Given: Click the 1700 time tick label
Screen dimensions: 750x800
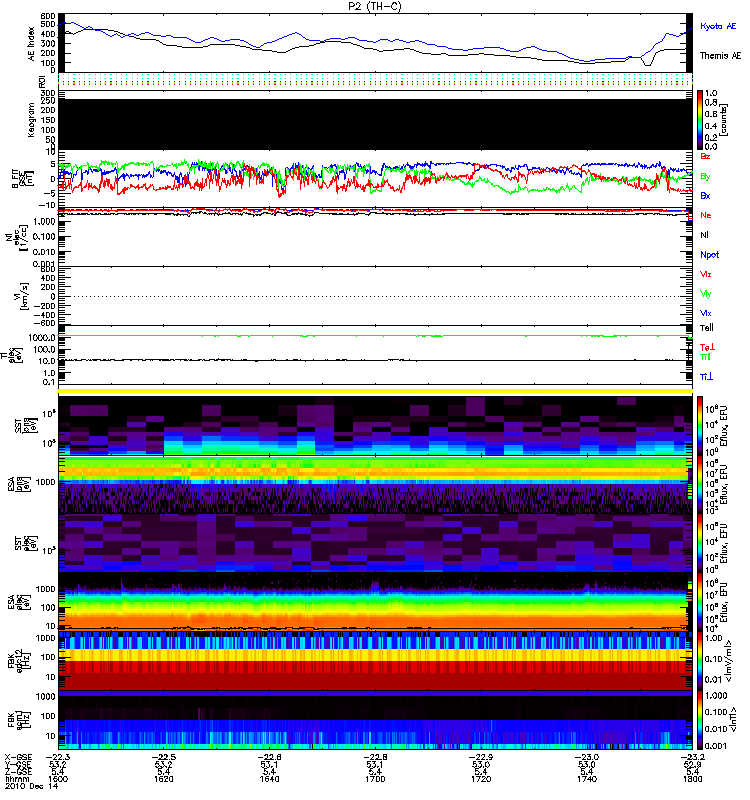Looking at the screenshot, I should pyautogui.click(x=375, y=779).
